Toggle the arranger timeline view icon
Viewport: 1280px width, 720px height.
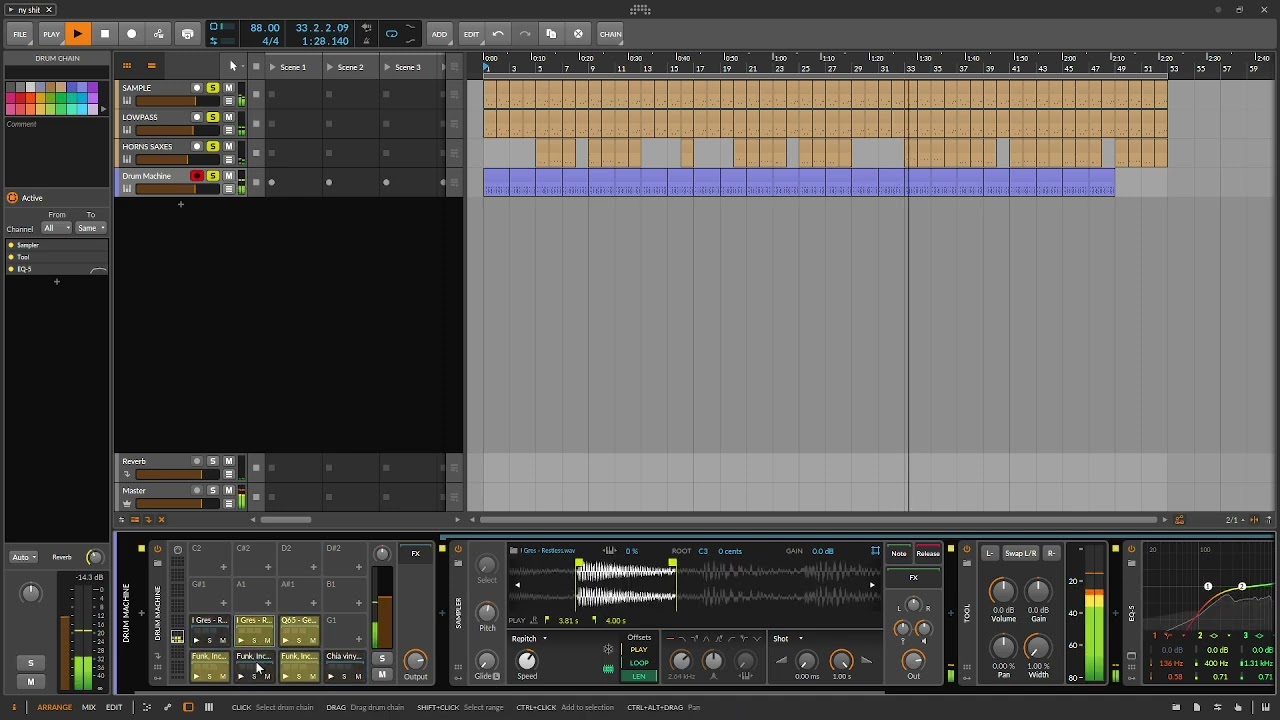point(151,67)
